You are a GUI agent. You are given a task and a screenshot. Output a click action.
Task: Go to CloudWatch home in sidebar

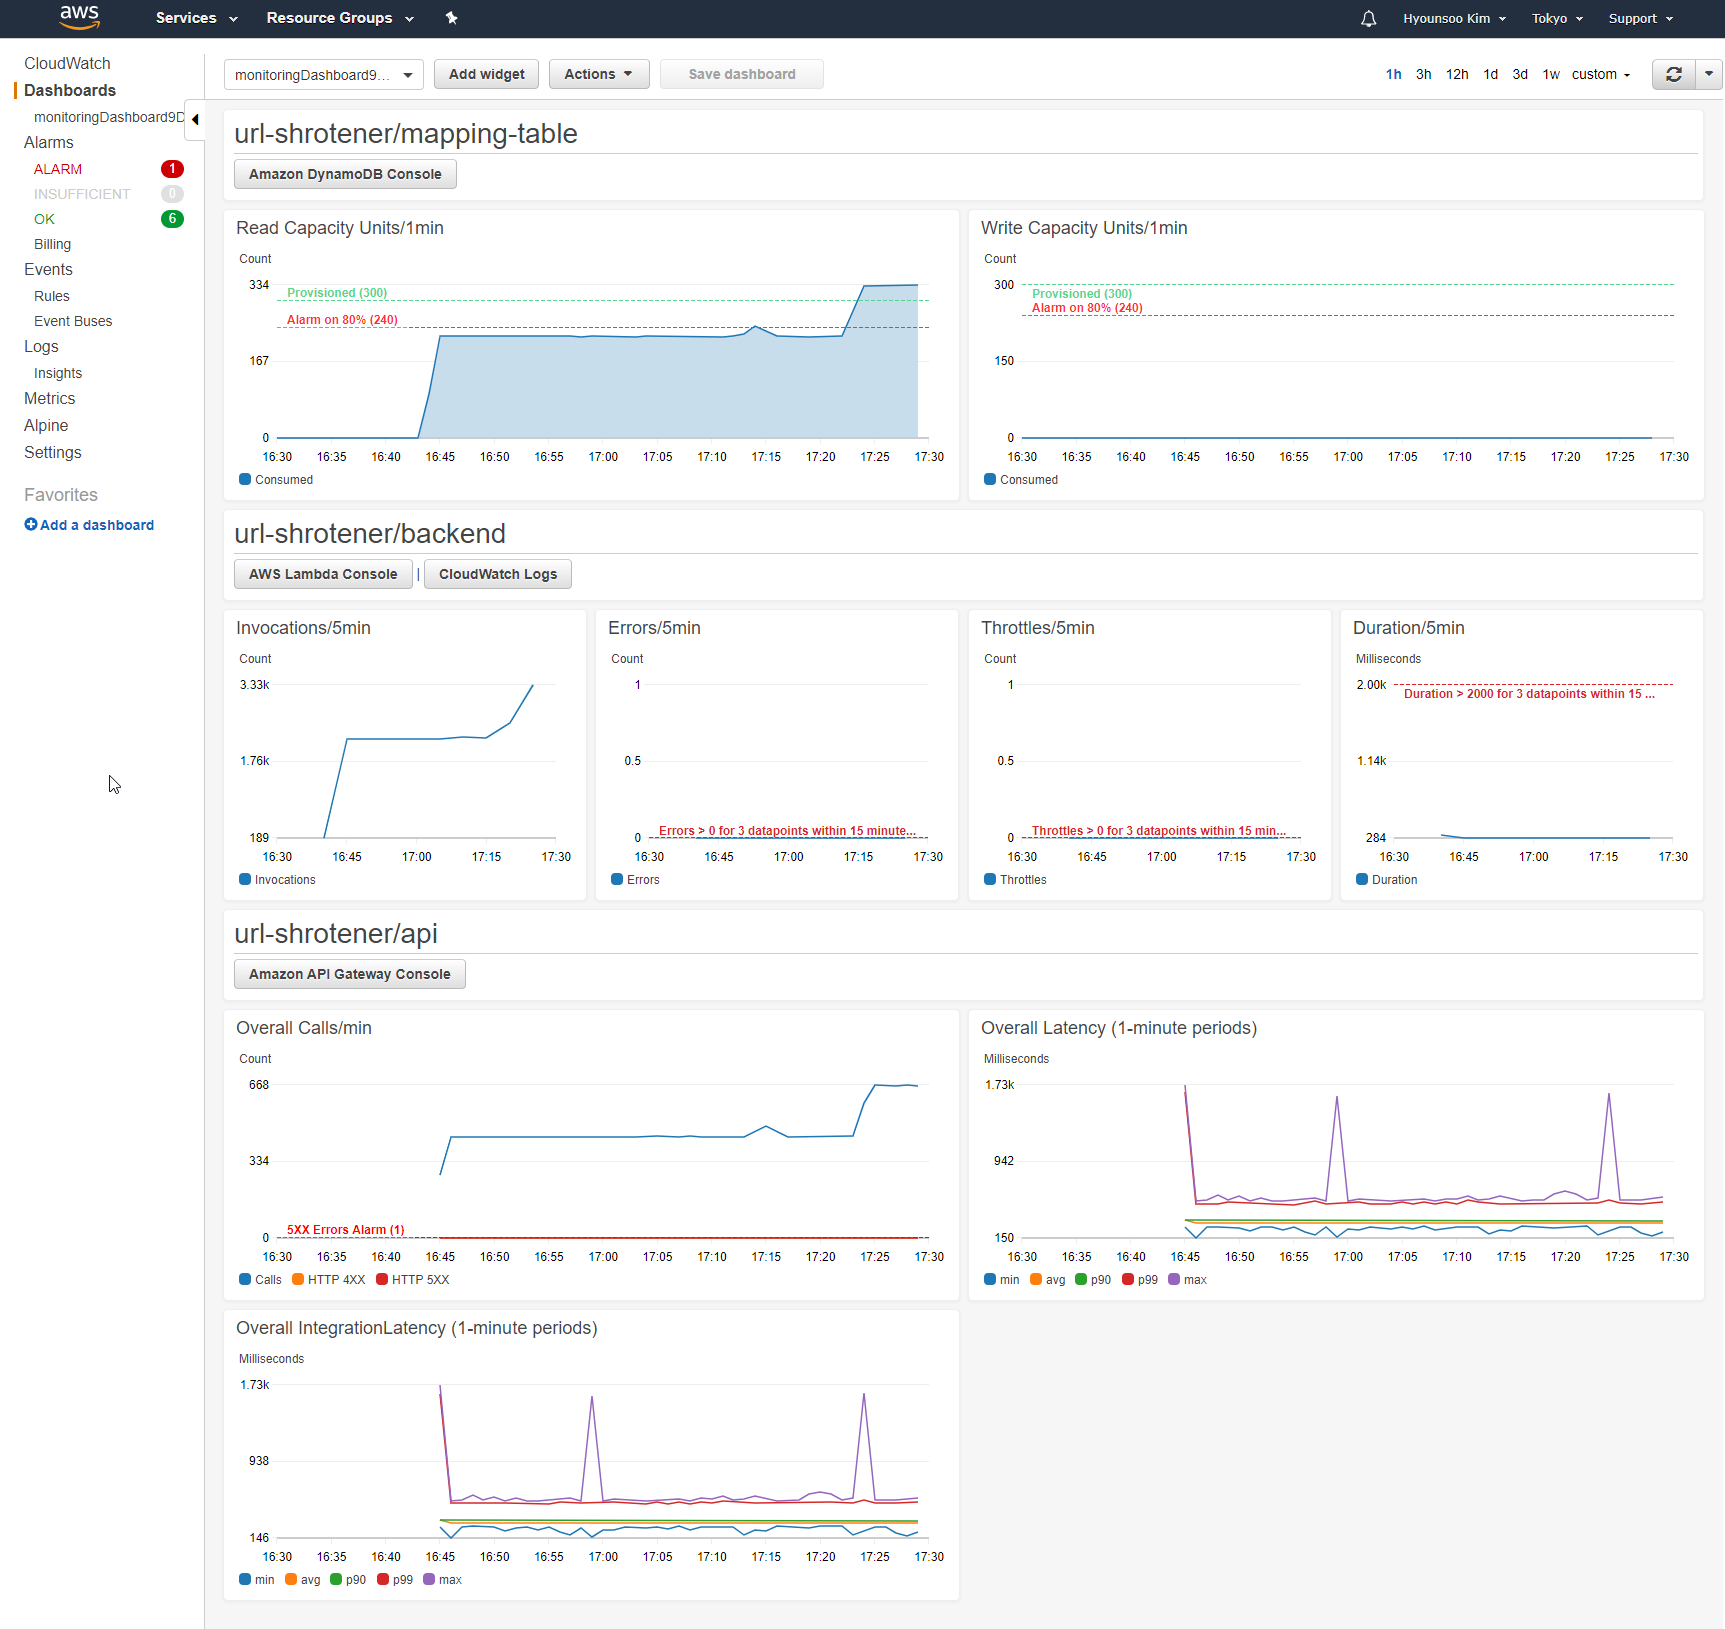[x=67, y=63]
